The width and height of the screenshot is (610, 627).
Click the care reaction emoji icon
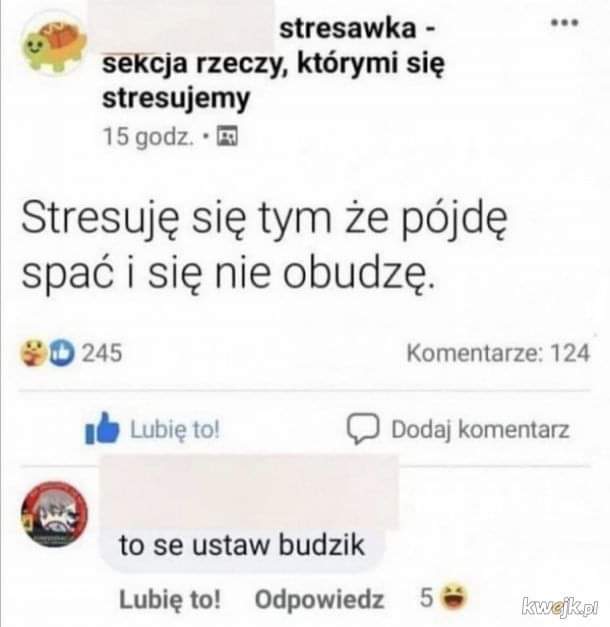coord(33,353)
